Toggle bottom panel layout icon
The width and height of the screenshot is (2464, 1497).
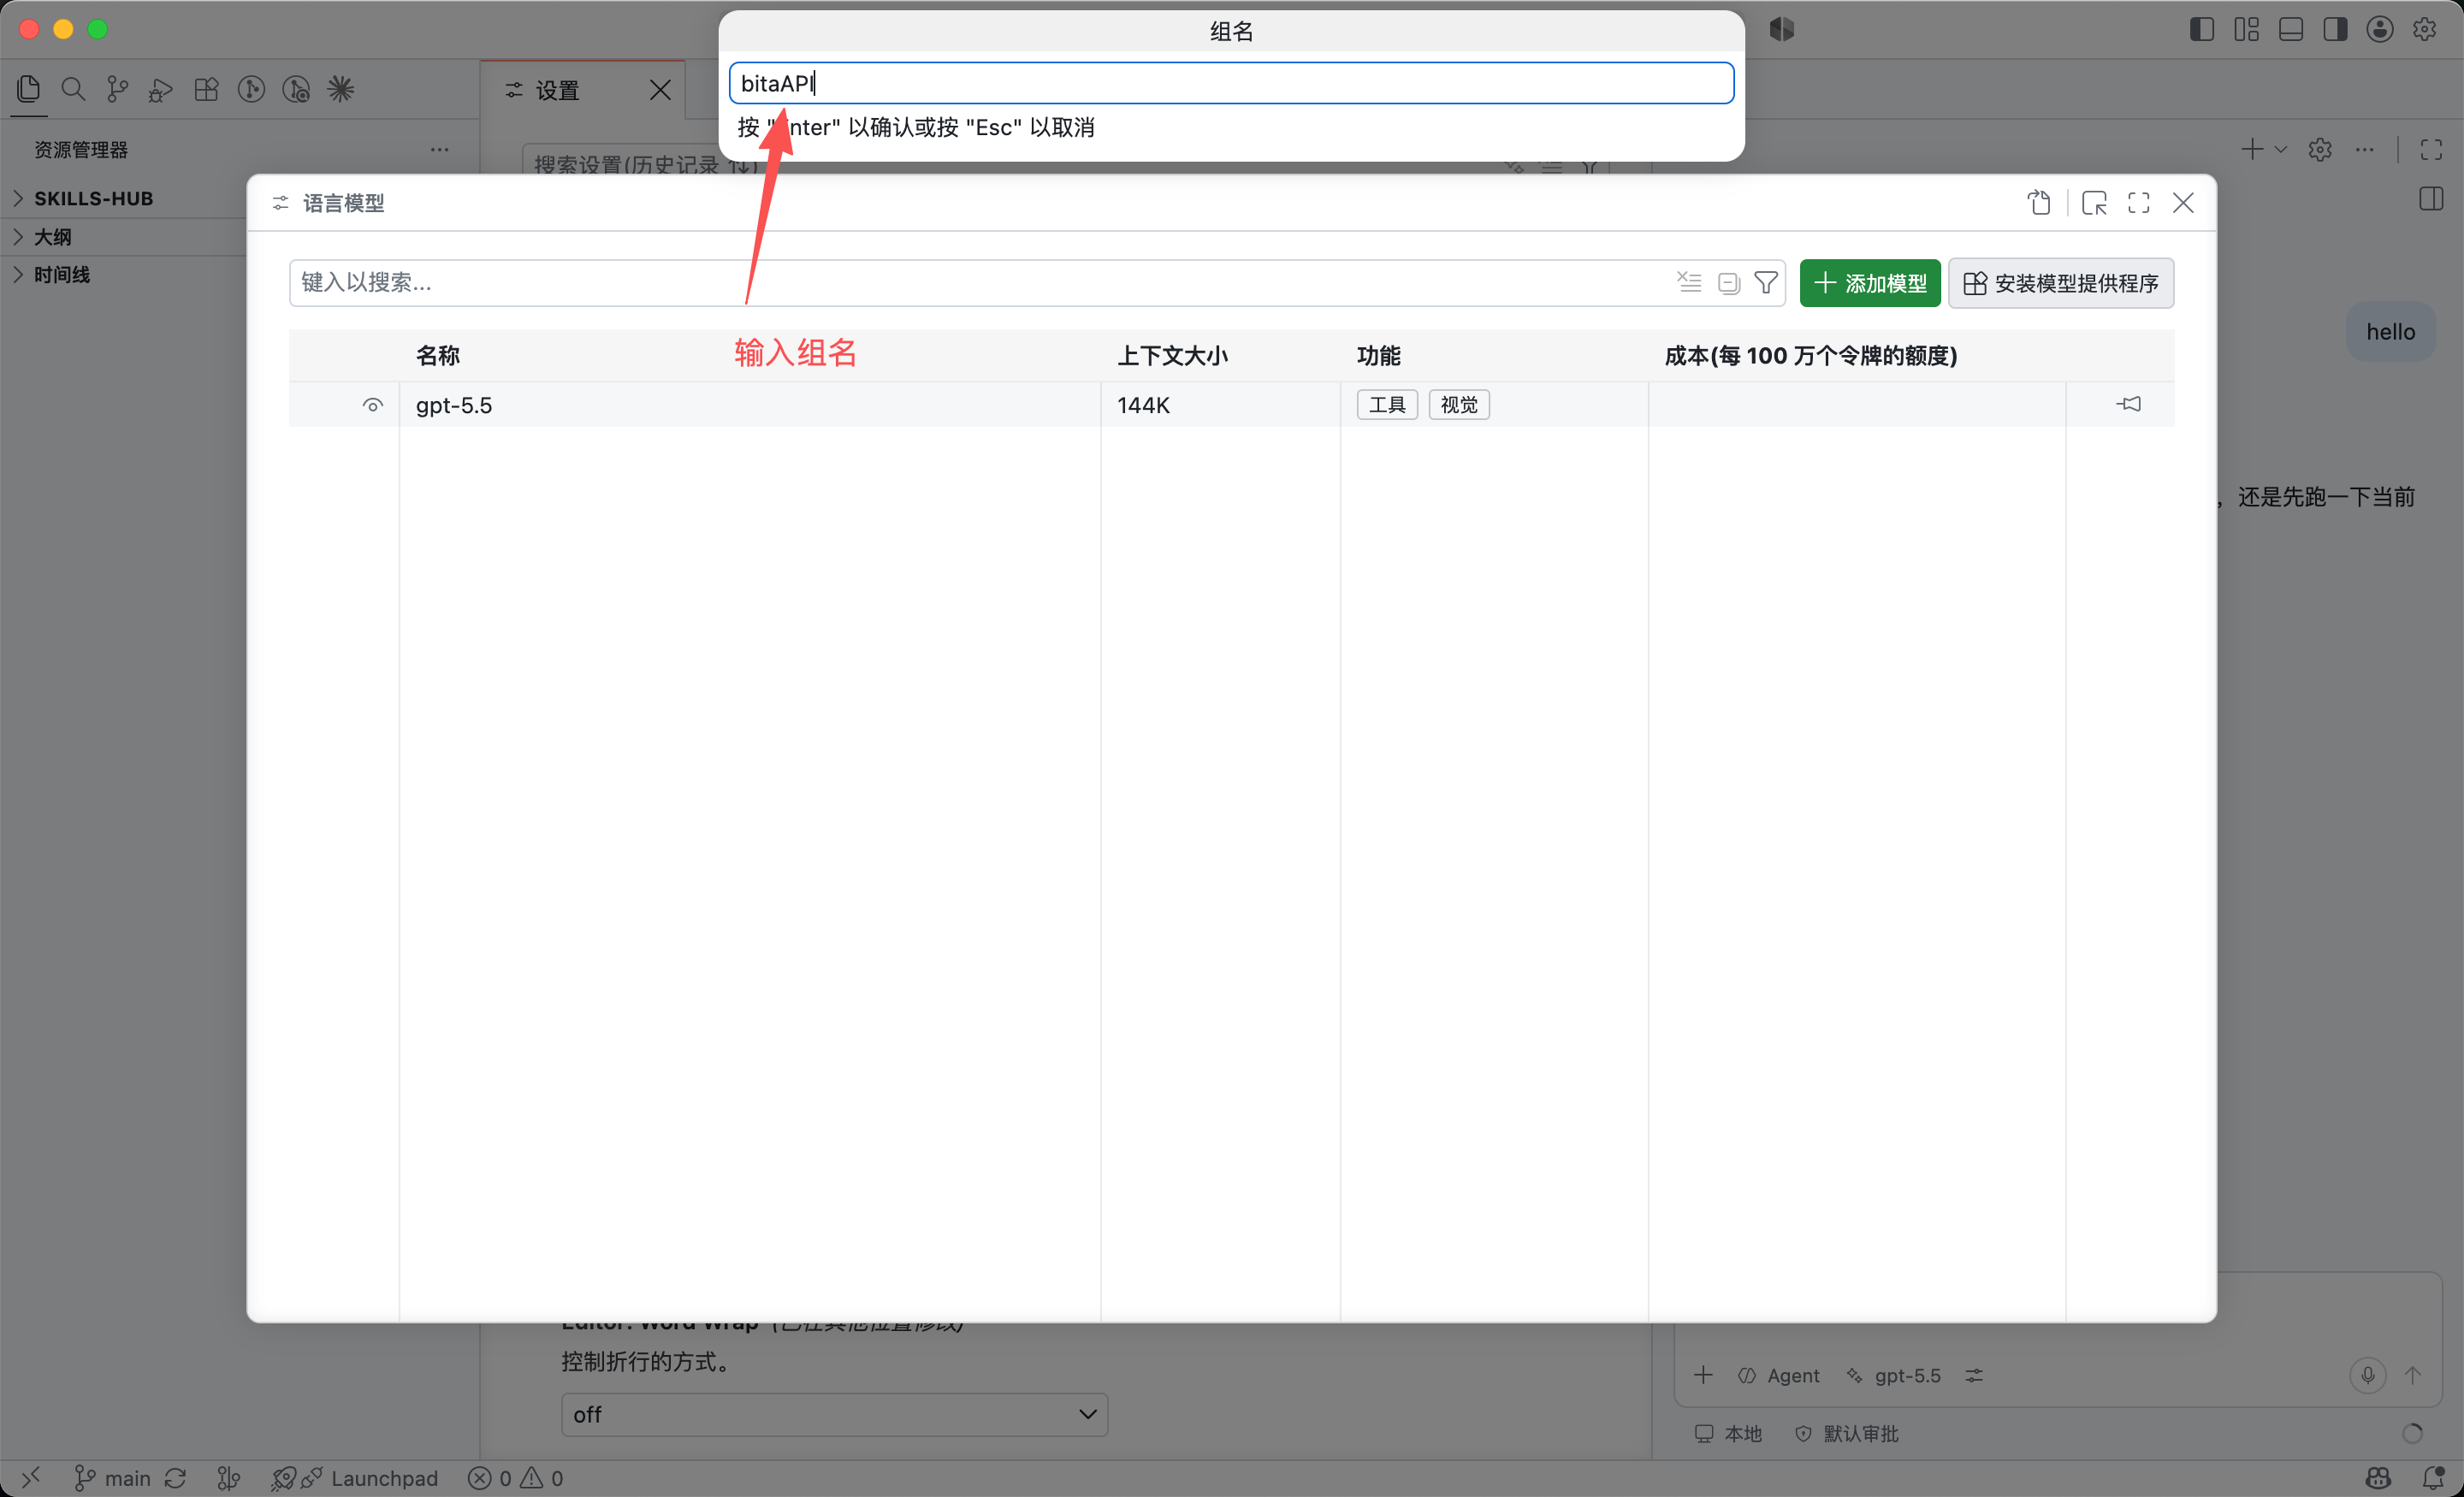coord(2291,29)
